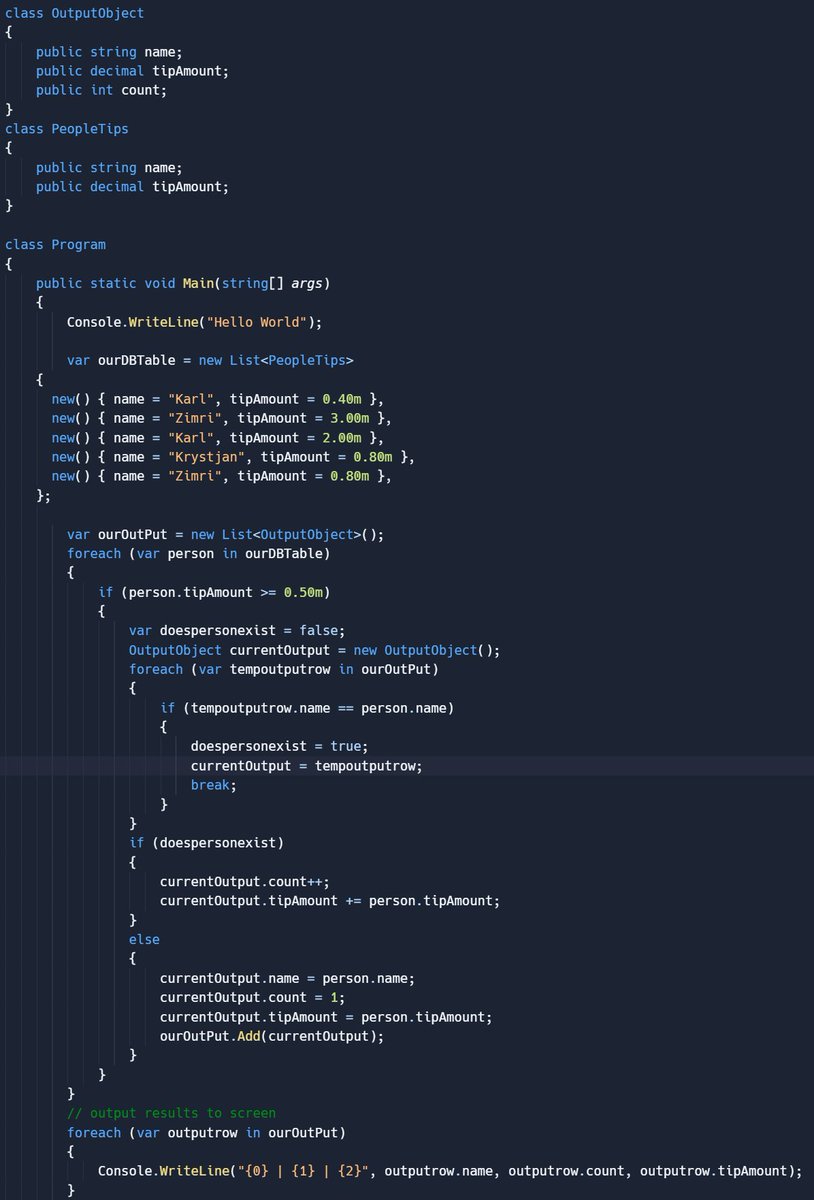Click the 'public static void Main' method signature
The height and width of the screenshot is (1200, 814).
click(183, 284)
